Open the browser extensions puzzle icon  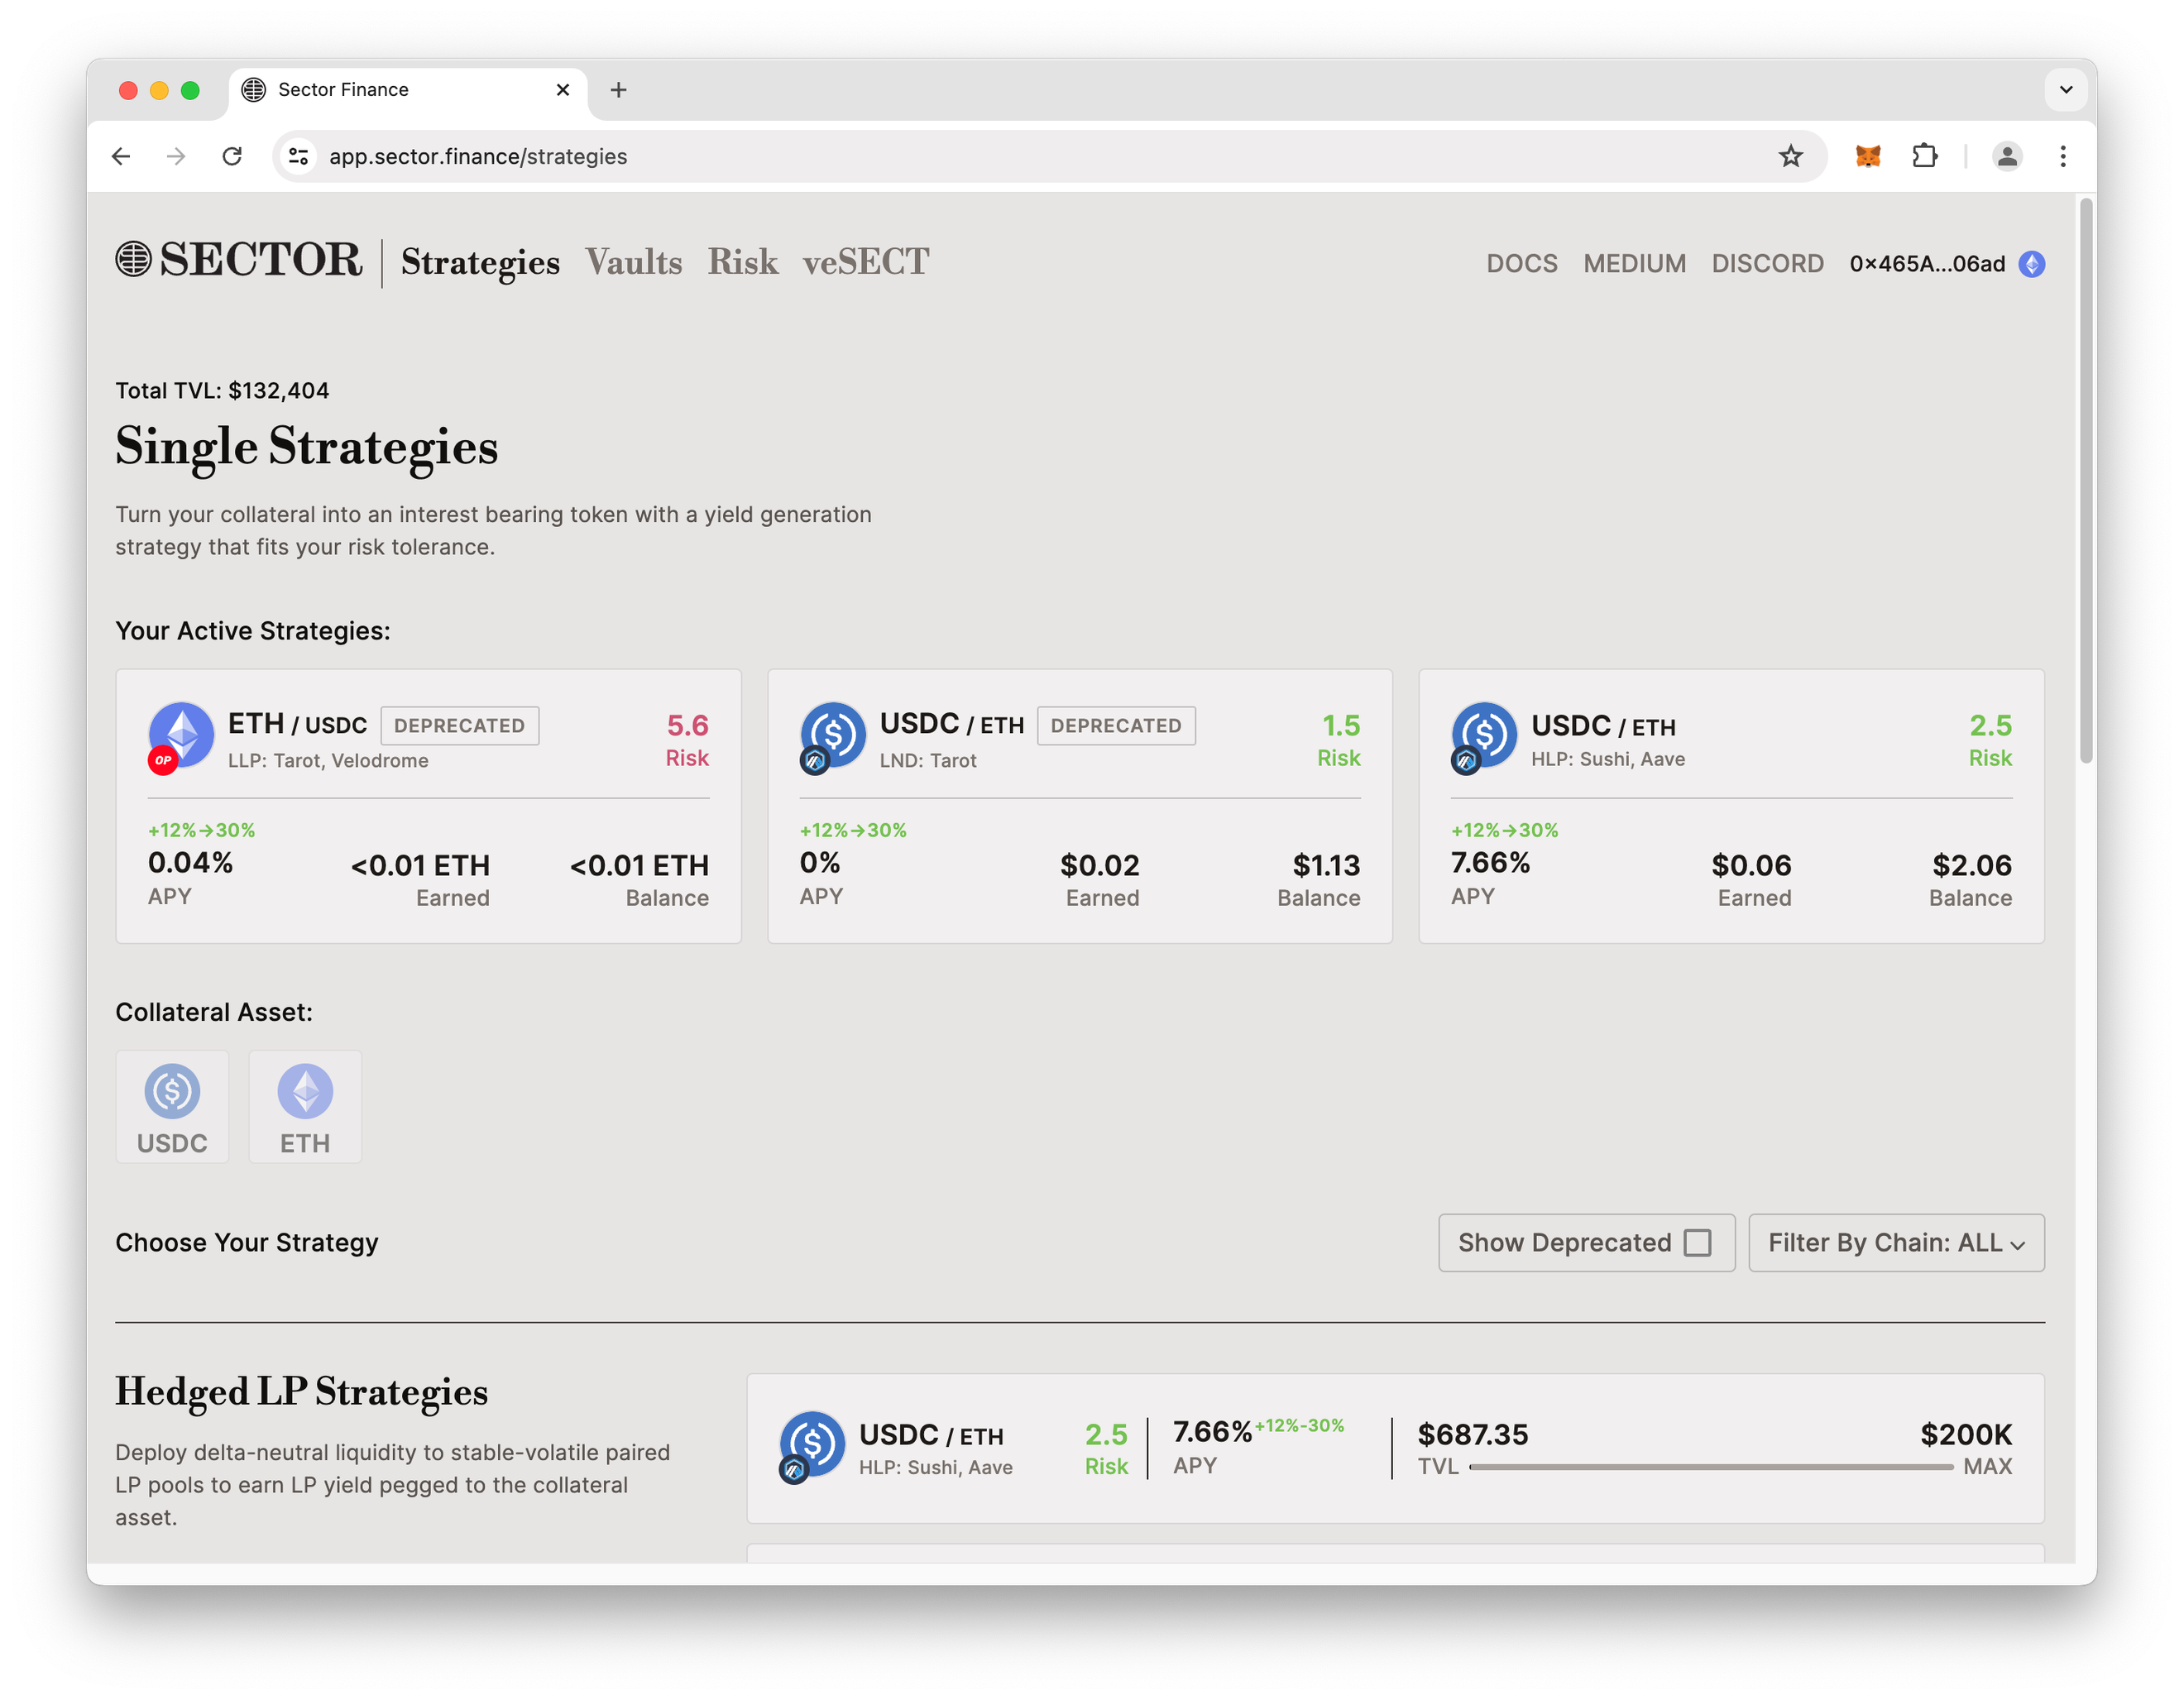1924,156
